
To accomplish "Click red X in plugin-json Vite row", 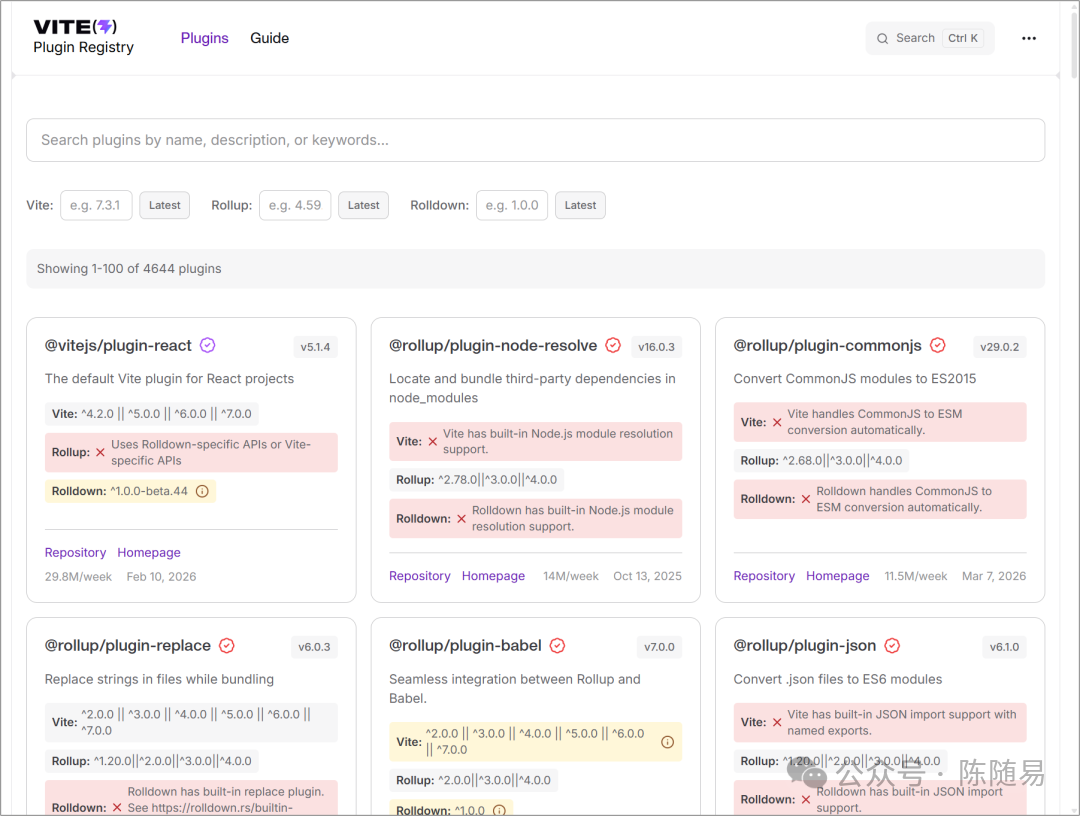I will (777, 722).
